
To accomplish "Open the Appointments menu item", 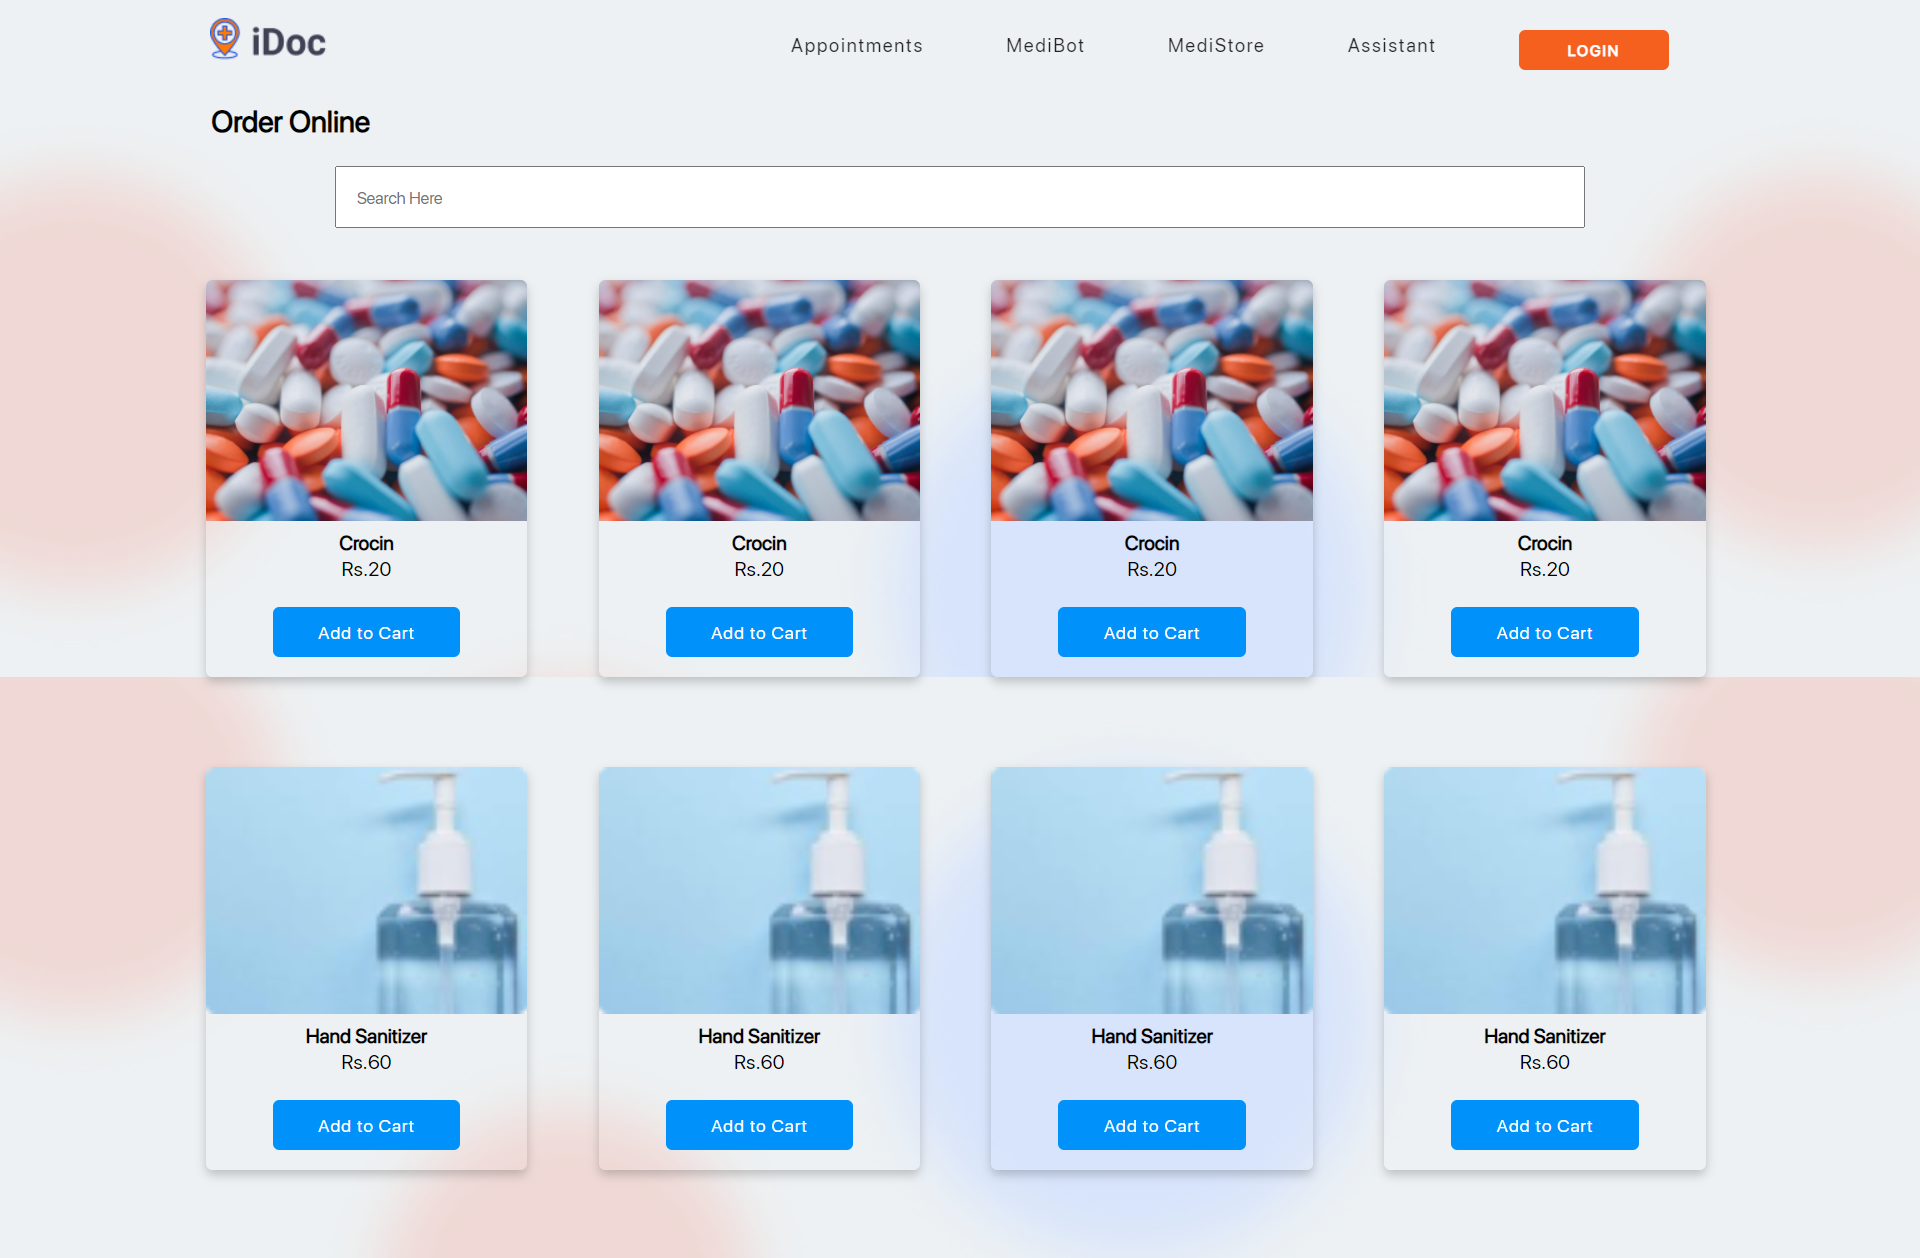I will pos(856,46).
